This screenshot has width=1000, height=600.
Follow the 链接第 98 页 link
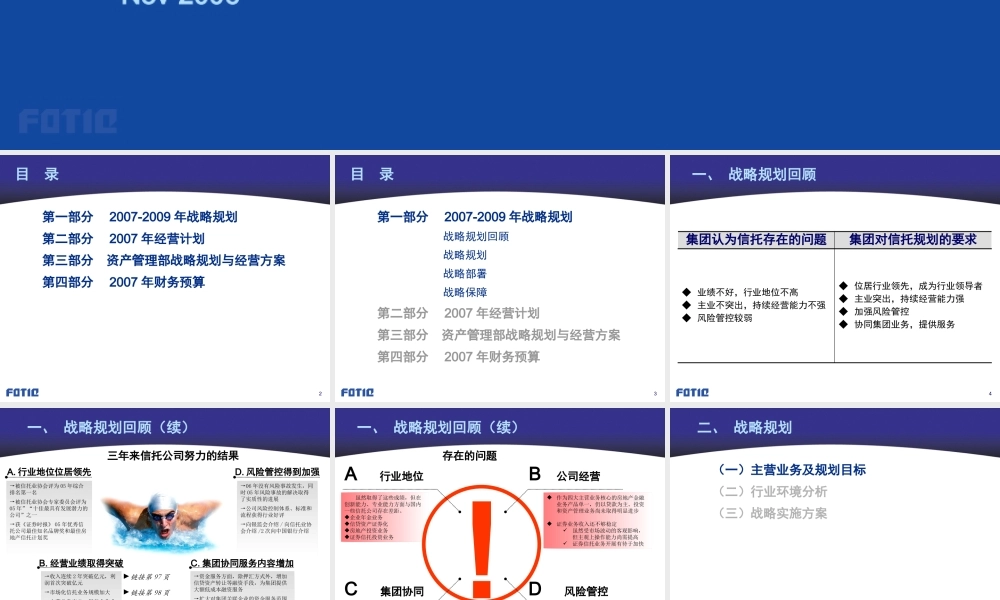(151, 592)
